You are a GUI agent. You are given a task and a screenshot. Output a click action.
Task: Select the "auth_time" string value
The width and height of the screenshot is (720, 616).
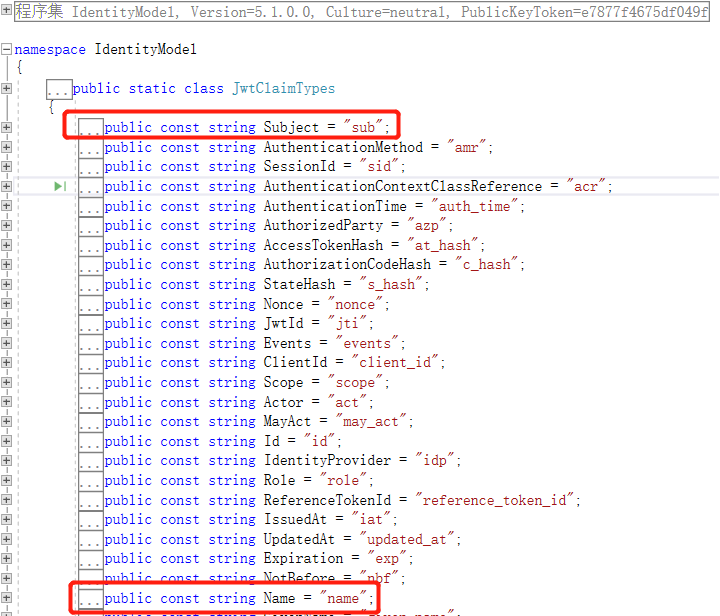(475, 206)
